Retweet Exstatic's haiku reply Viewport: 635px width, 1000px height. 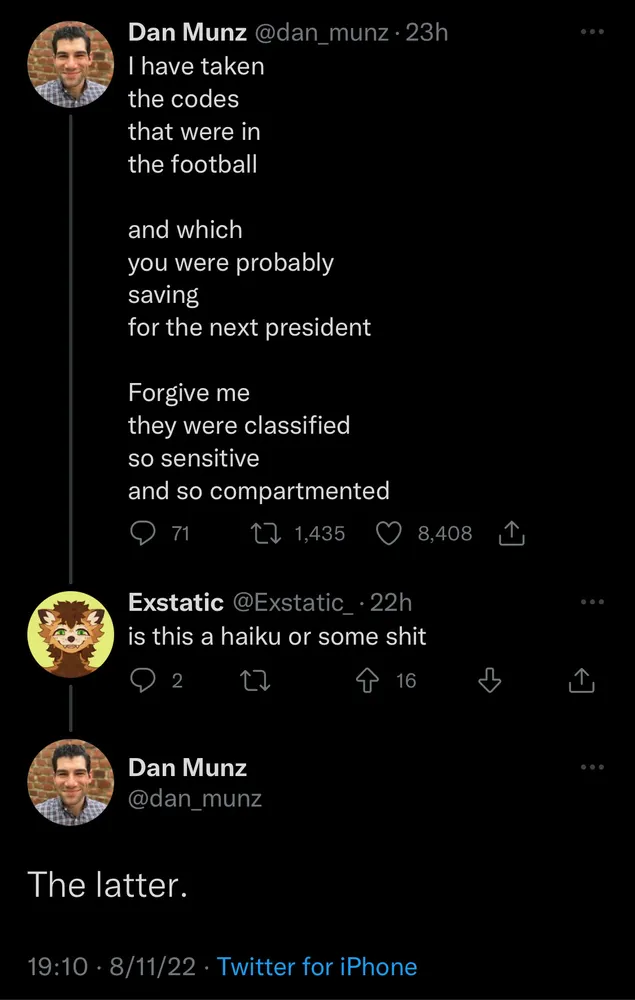256,681
